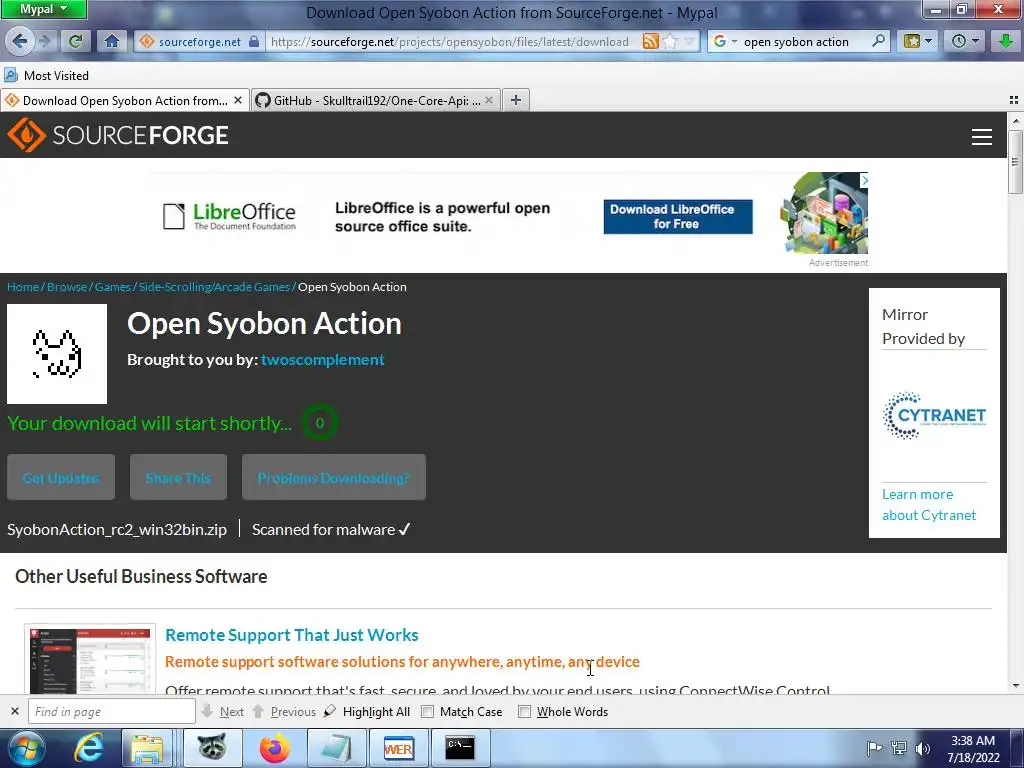Open the browser home page icon
The width and height of the screenshot is (1024, 768).
[x=112, y=42]
